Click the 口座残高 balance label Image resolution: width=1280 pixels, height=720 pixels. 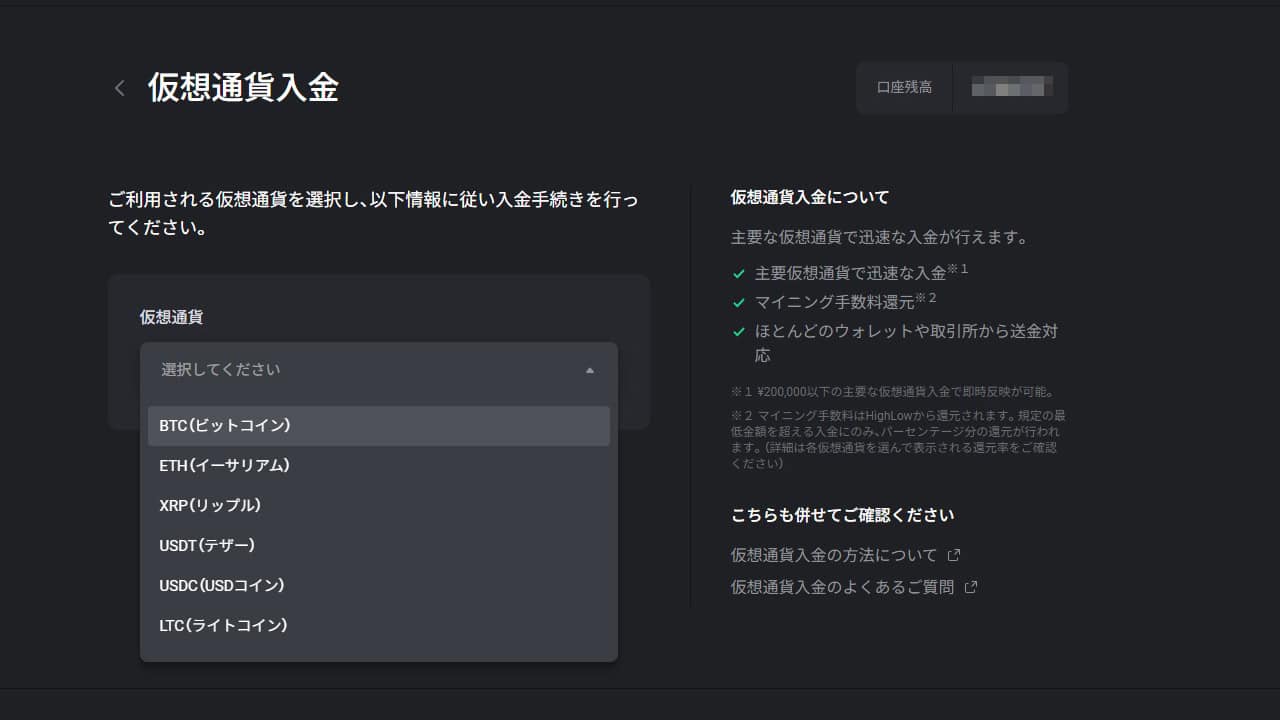[904, 88]
